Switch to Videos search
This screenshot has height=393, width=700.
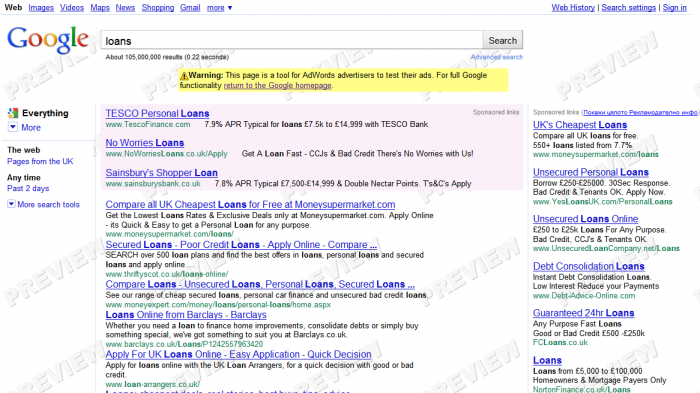[72, 8]
